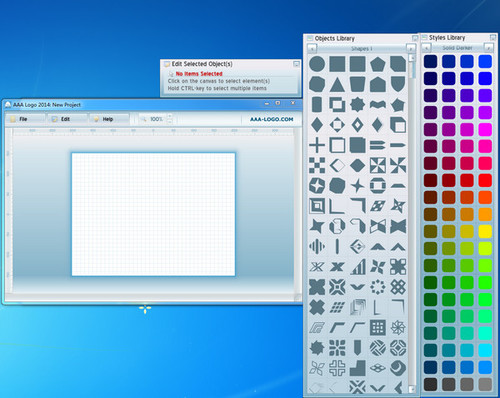Choose the pentagon shape in Objects Library

(378, 64)
